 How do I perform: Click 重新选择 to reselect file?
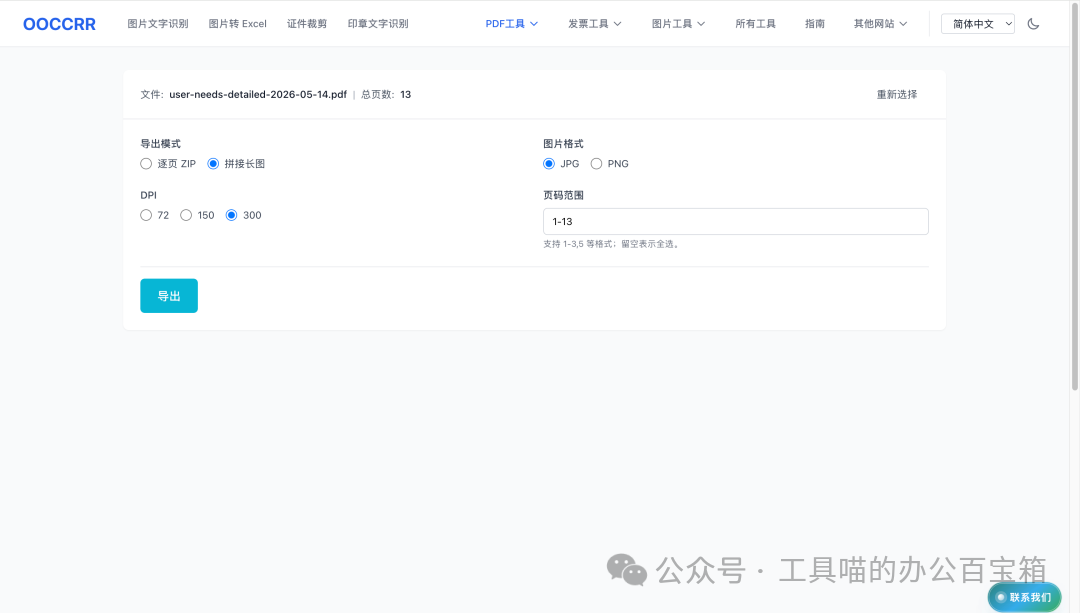(897, 94)
